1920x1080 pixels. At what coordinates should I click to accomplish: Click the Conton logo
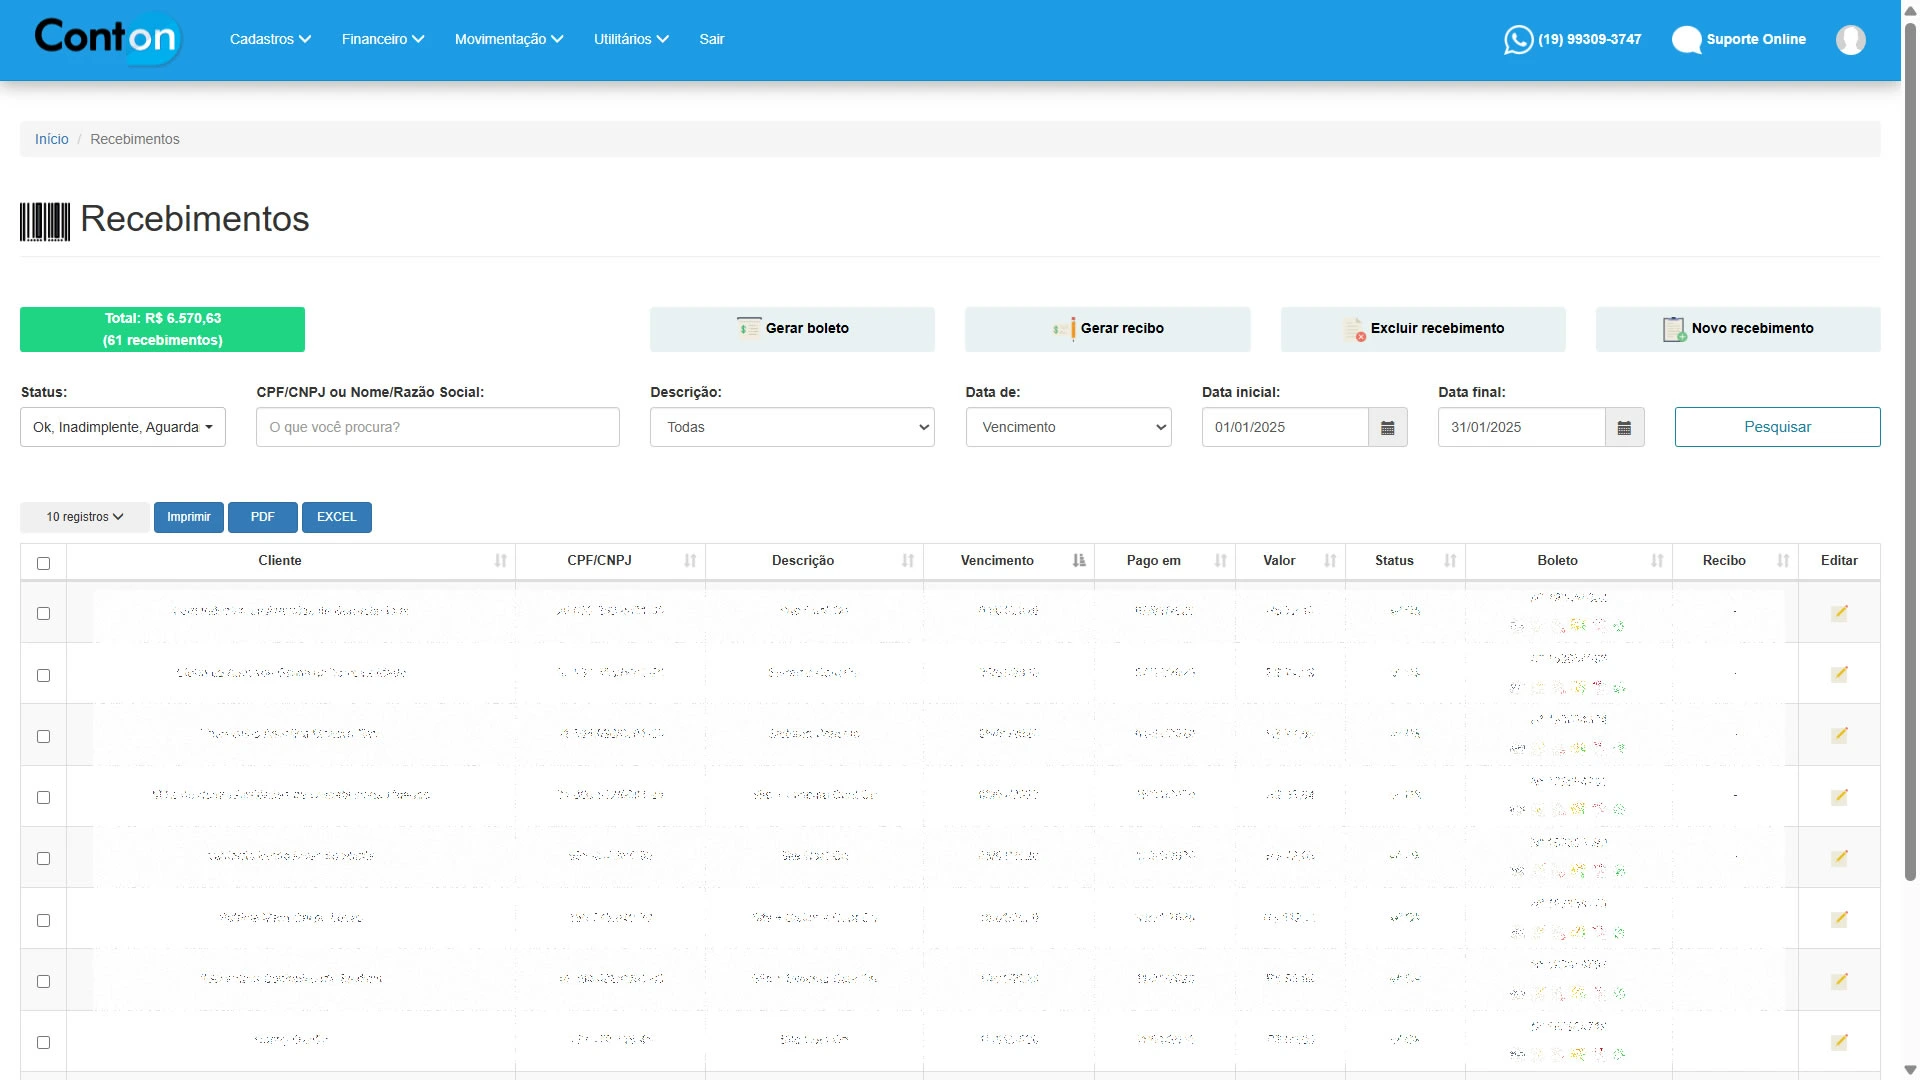[107, 39]
